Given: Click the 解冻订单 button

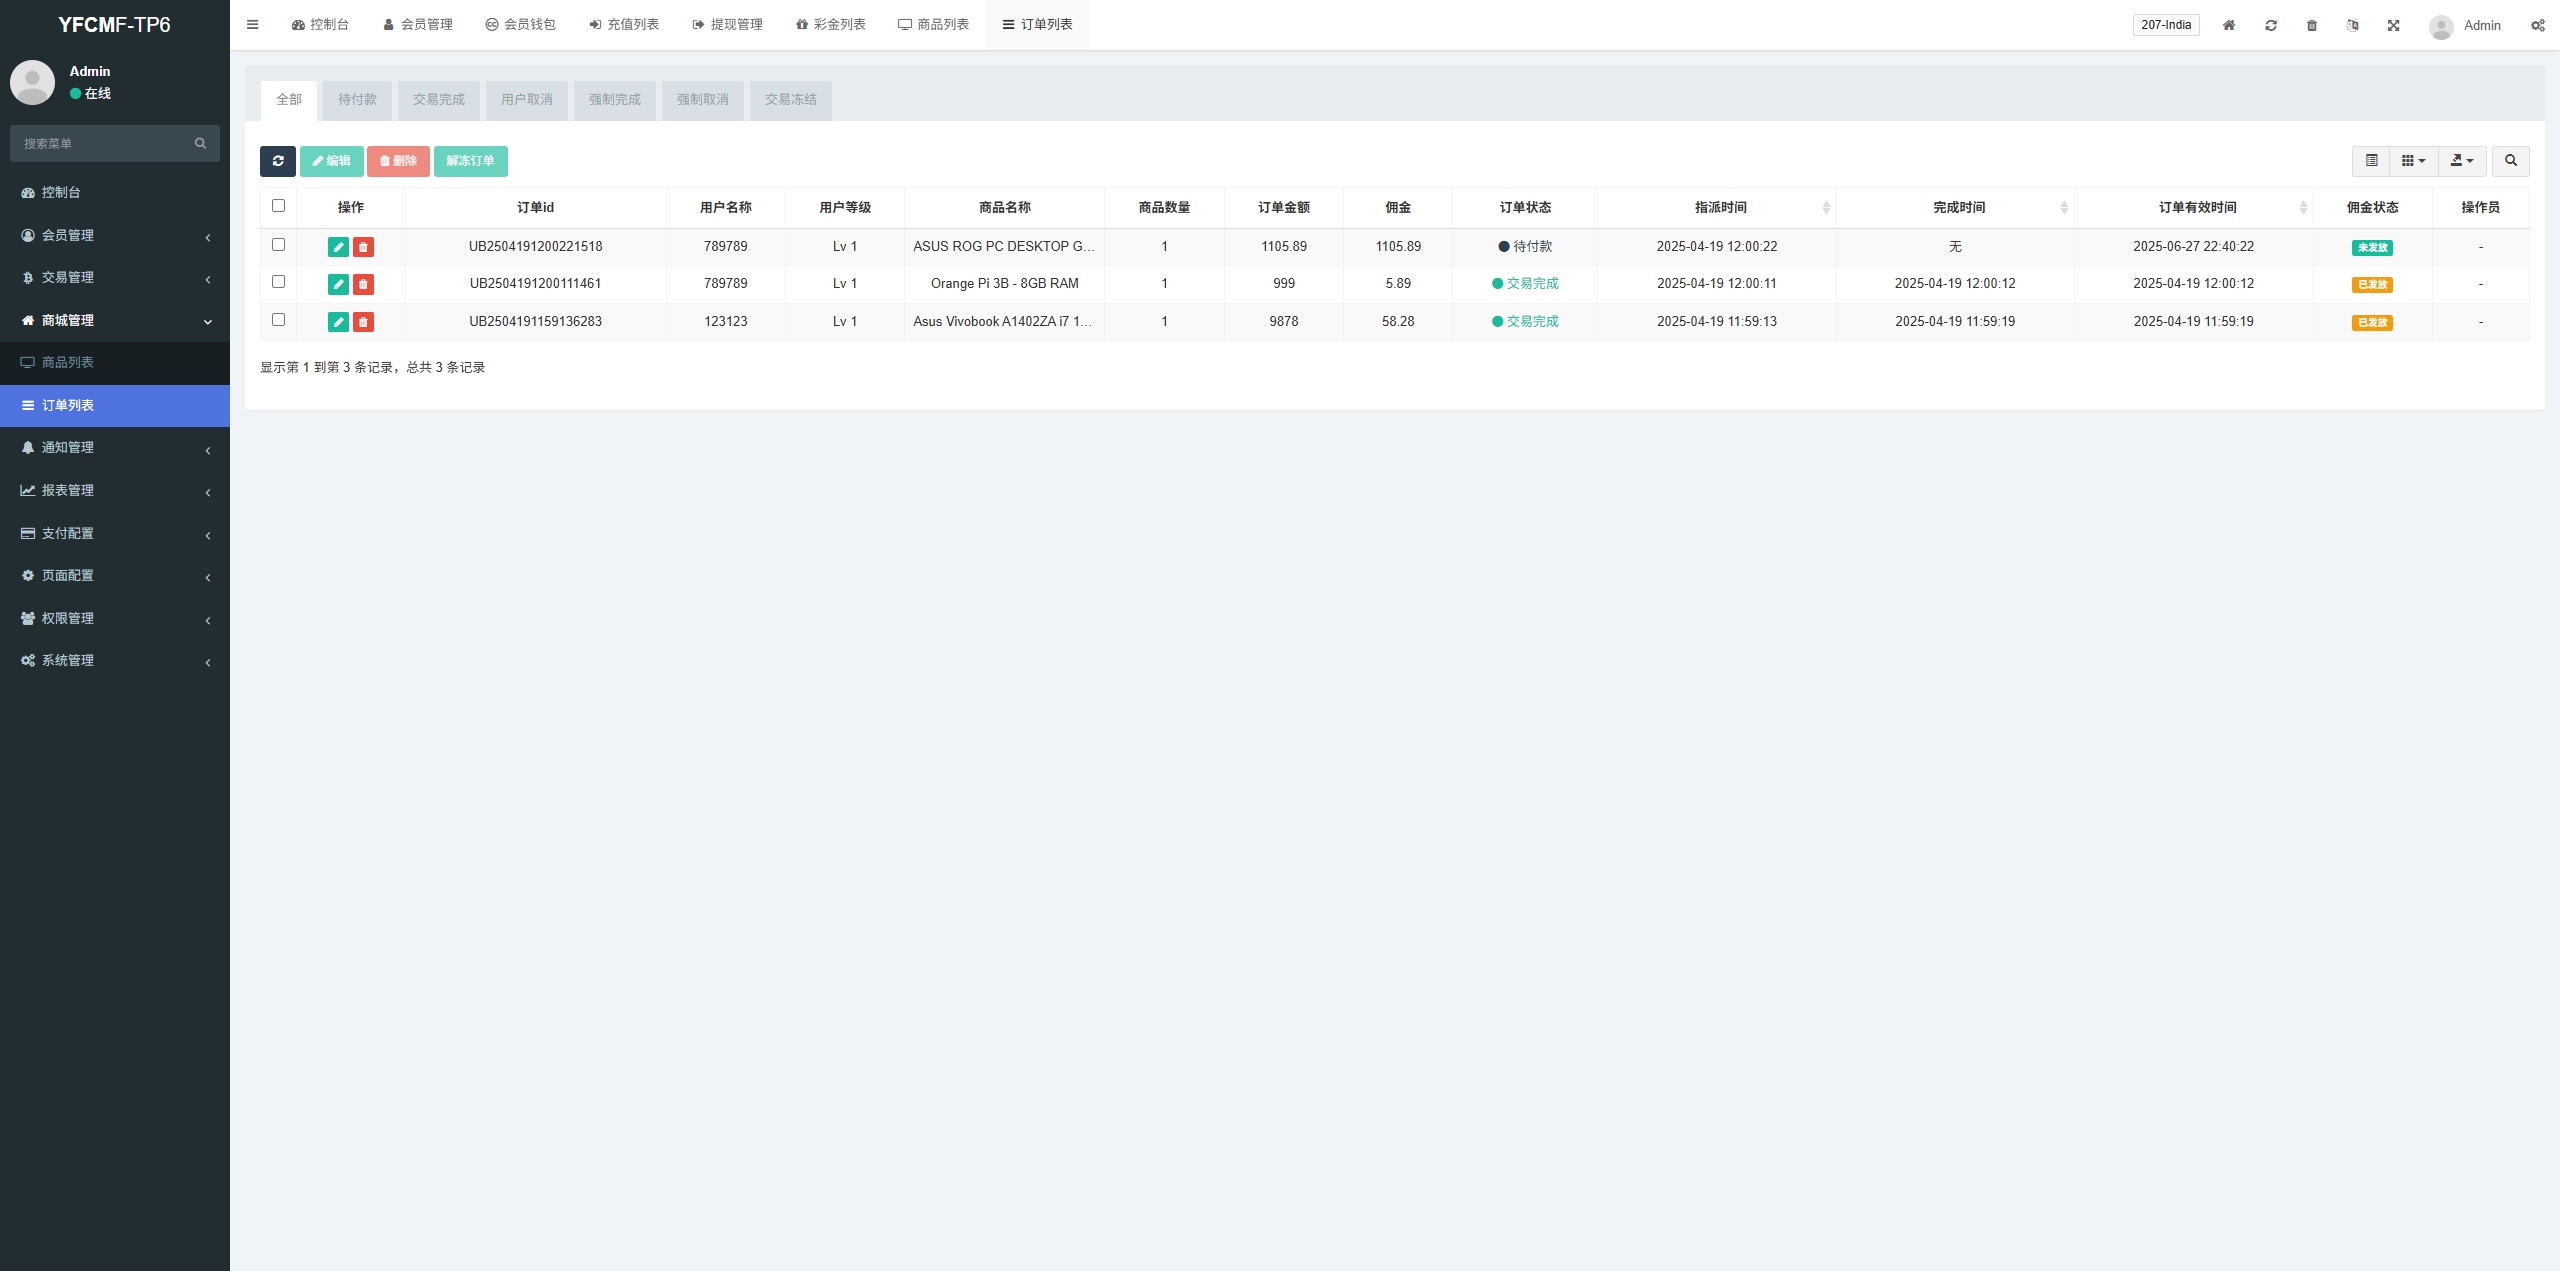Looking at the screenshot, I should coord(470,161).
